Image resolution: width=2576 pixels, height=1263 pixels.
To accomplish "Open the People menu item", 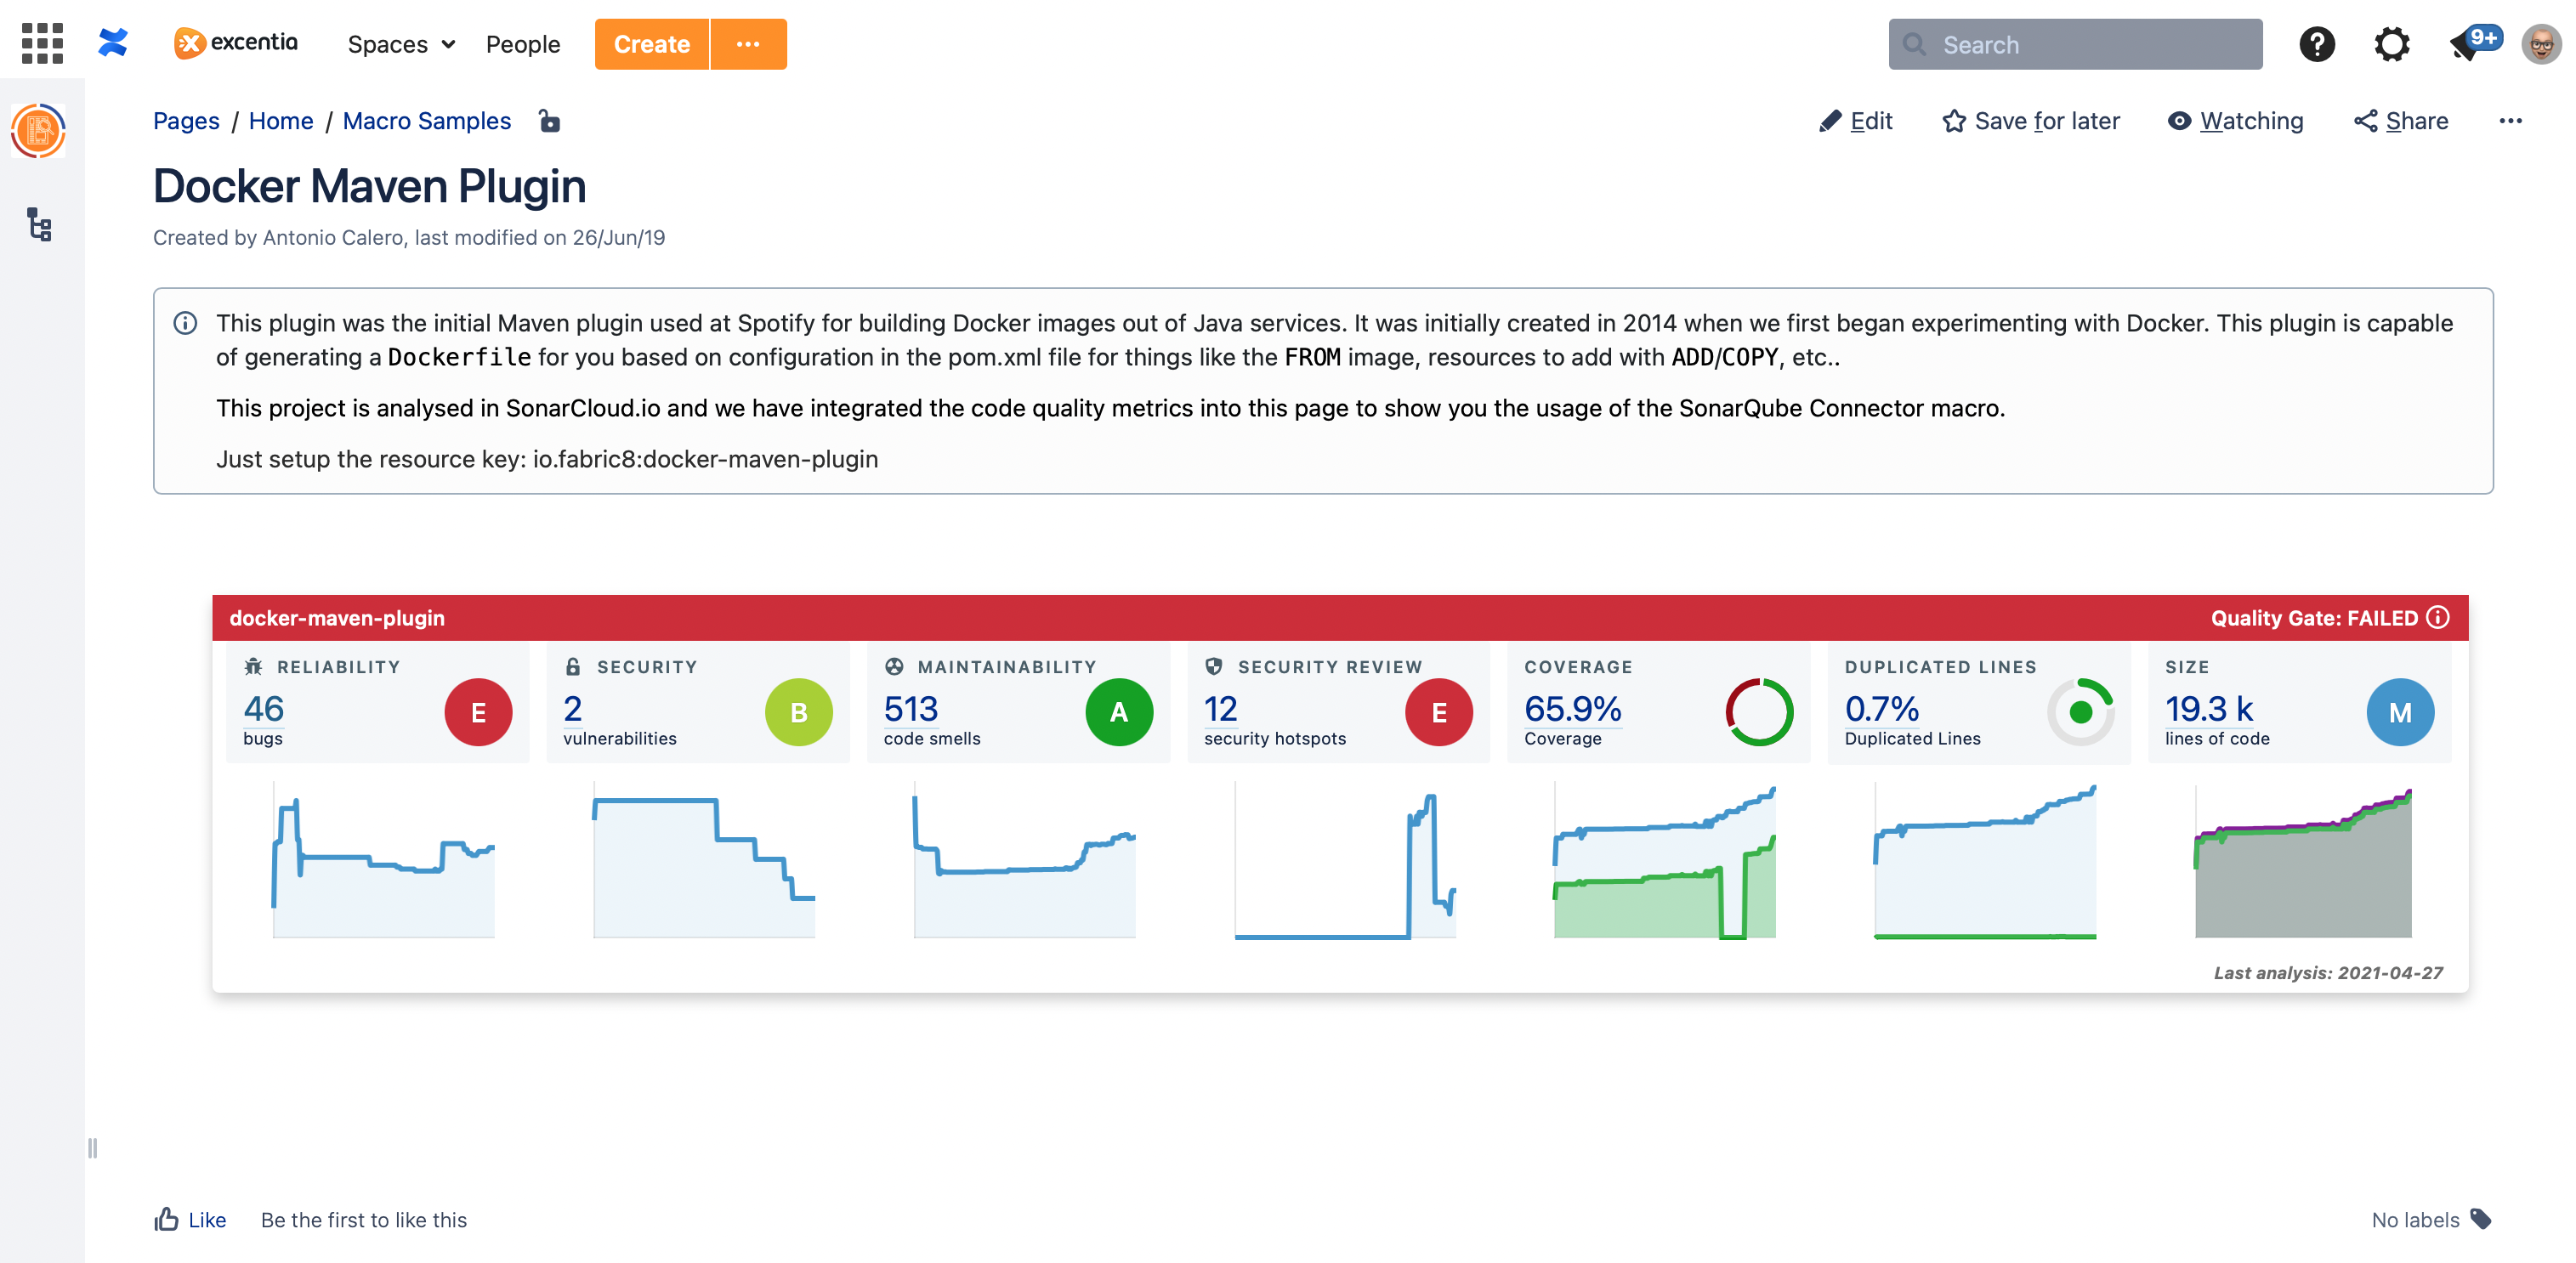I will [523, 44].
